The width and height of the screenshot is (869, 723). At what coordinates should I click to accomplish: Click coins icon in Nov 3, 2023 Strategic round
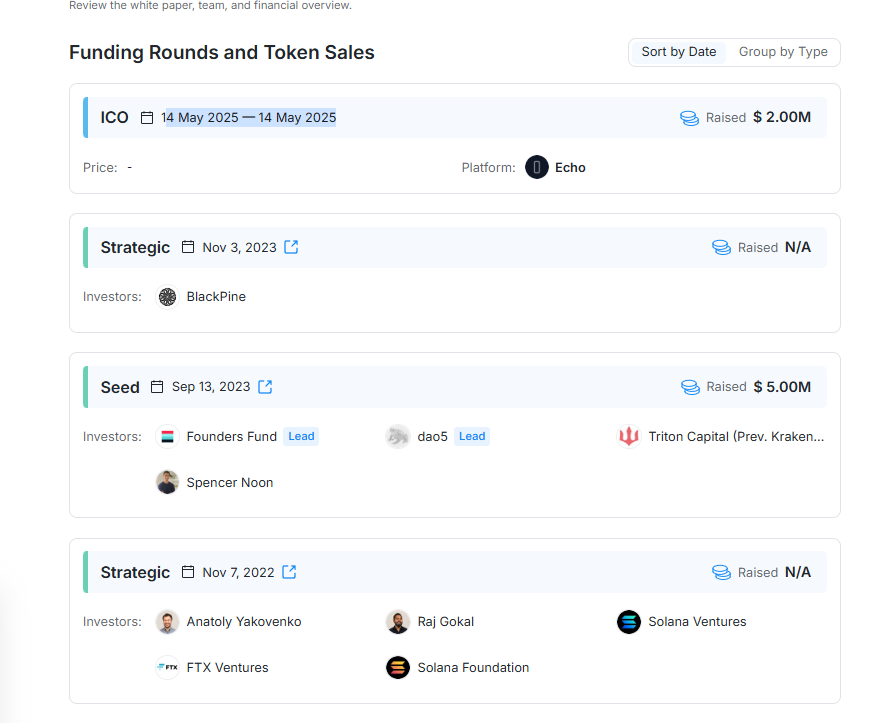721,247
